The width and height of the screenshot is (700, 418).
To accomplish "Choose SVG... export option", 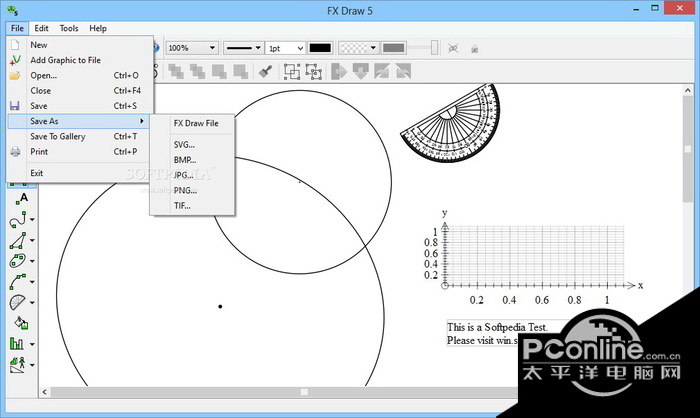I will [184, 145].
